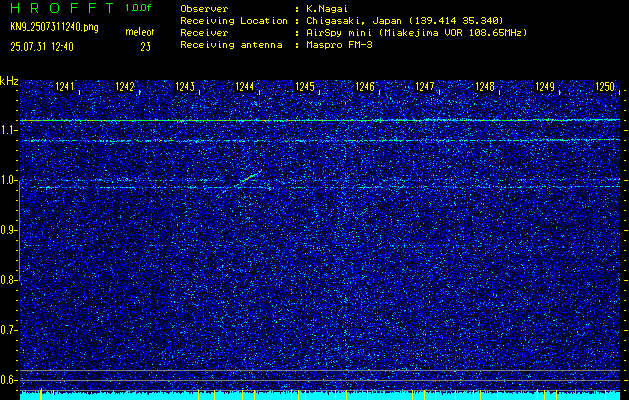Select observer name K.Nagai
Image resolution: width=629 pixels, height=400 pixels.
327,9
